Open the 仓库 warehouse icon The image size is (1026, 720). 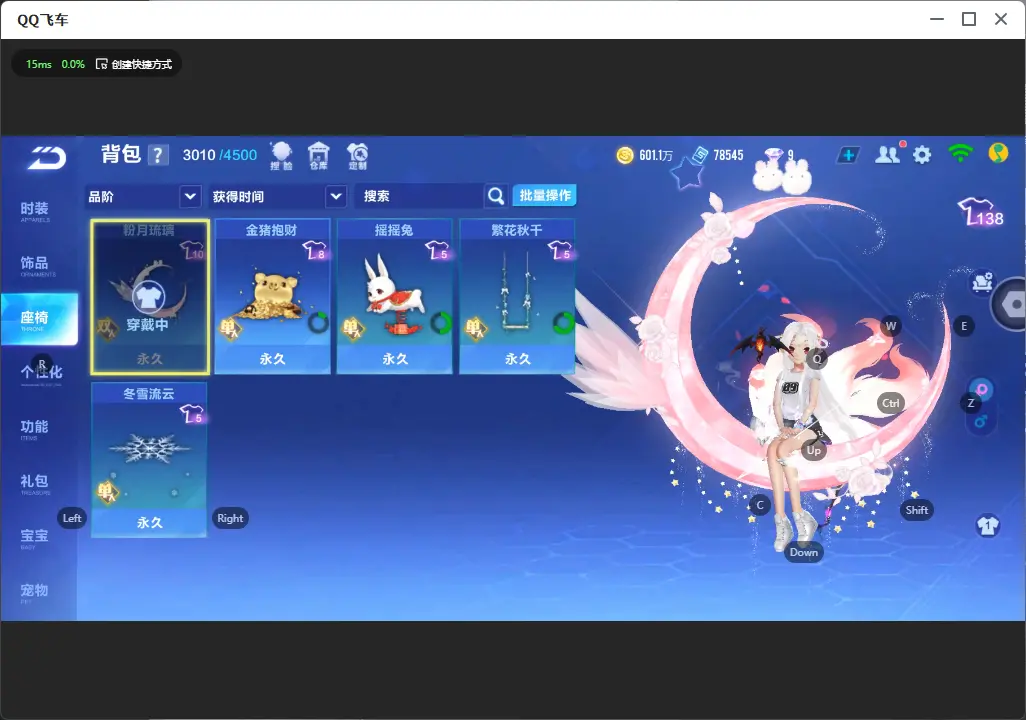point(319,156)
